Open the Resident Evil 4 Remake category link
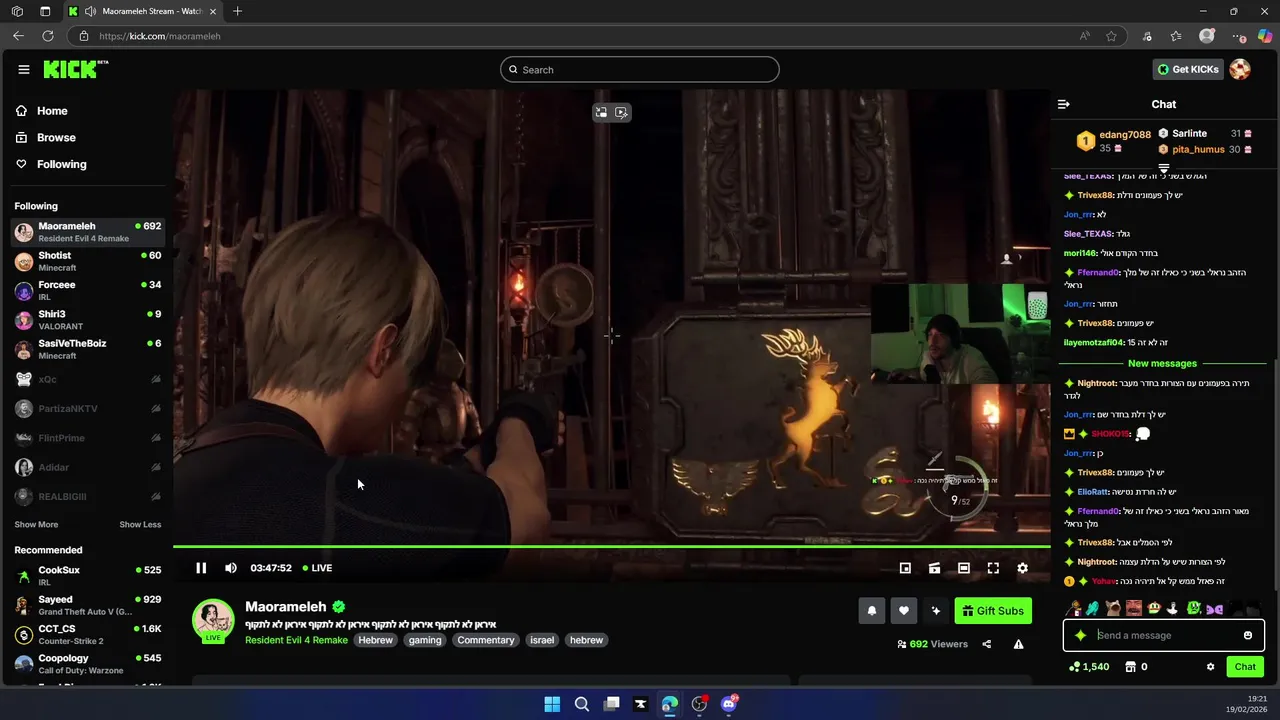Image resolution: width=1280 pixels, height=720 pixels. [x=296, y=640]
